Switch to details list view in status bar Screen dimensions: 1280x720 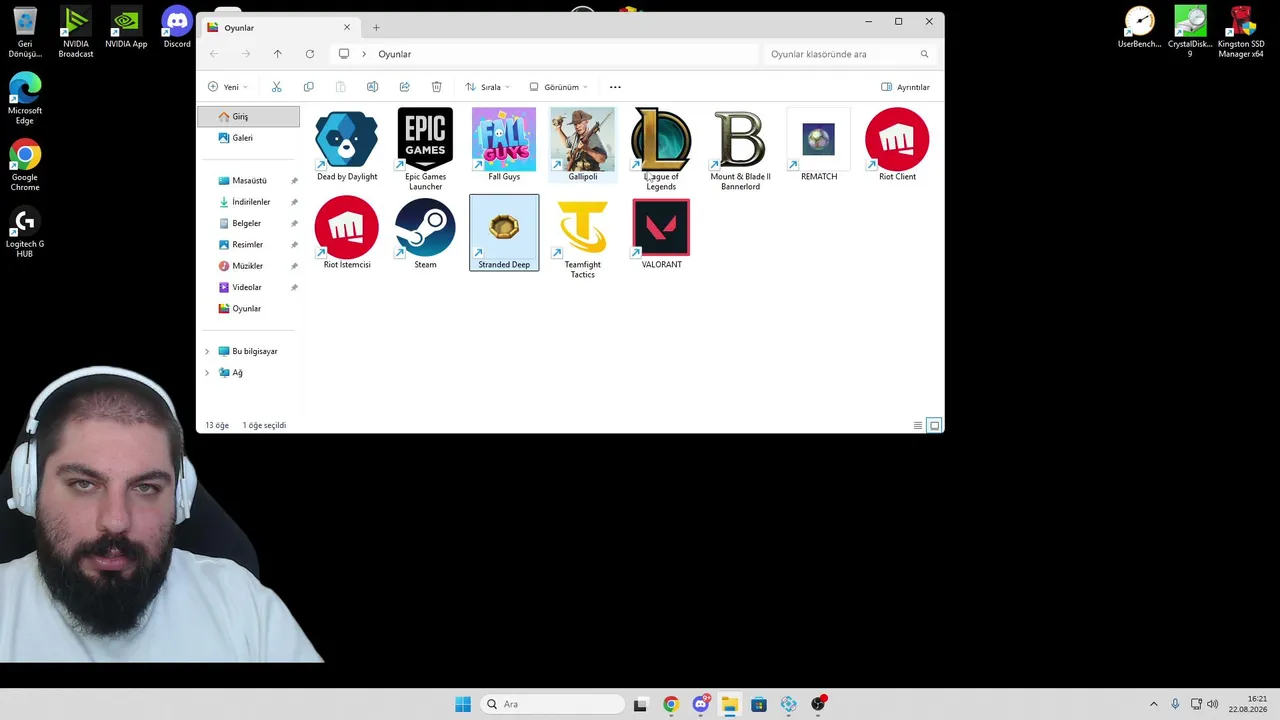(918, 426)
